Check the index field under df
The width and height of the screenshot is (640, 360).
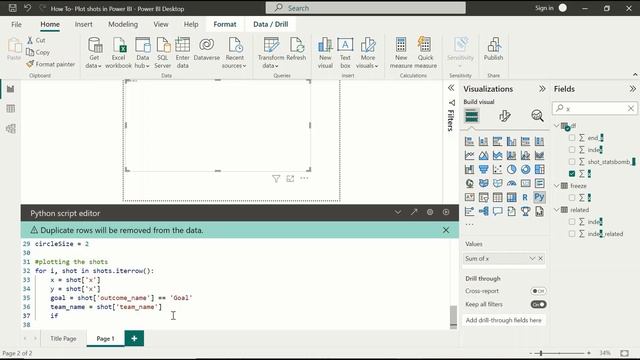572,150
